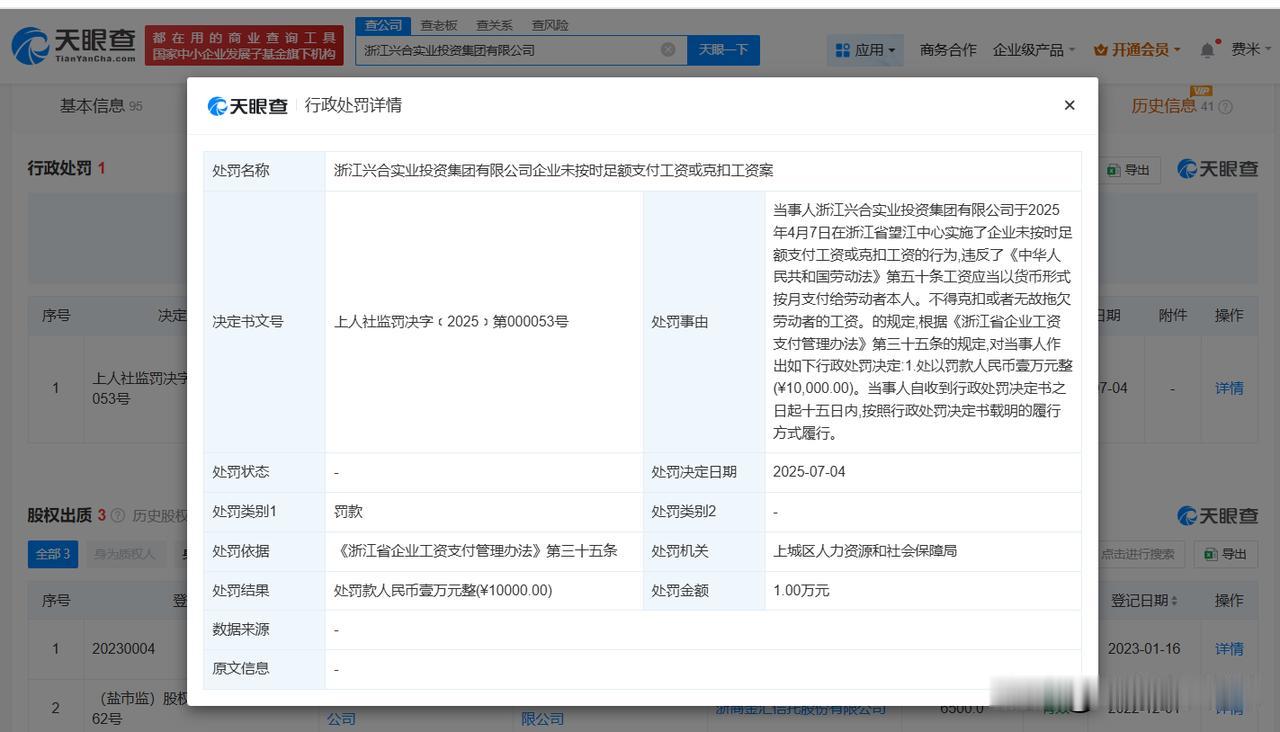The width and height of the screenshot is (1280, 732).
Task: Sort by 登记日期 column
Action: (x=1144, y=601)
